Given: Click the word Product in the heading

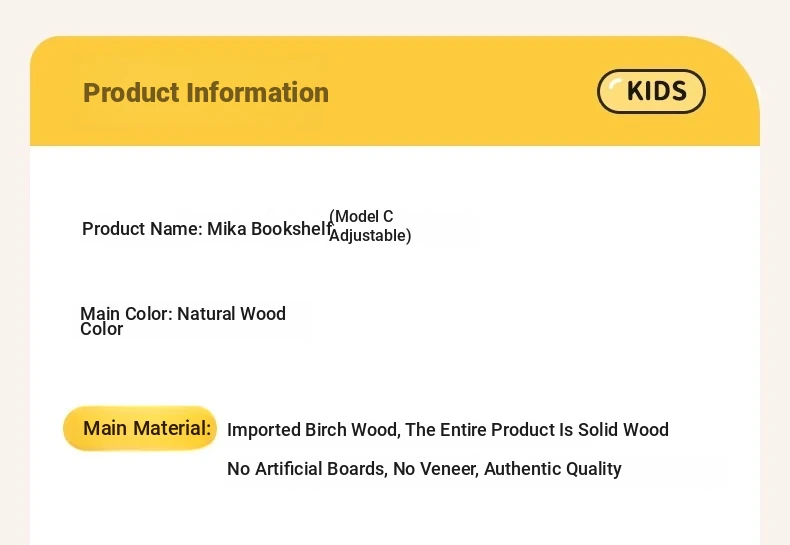Looking at the screenshot, I should pos(131,93).
